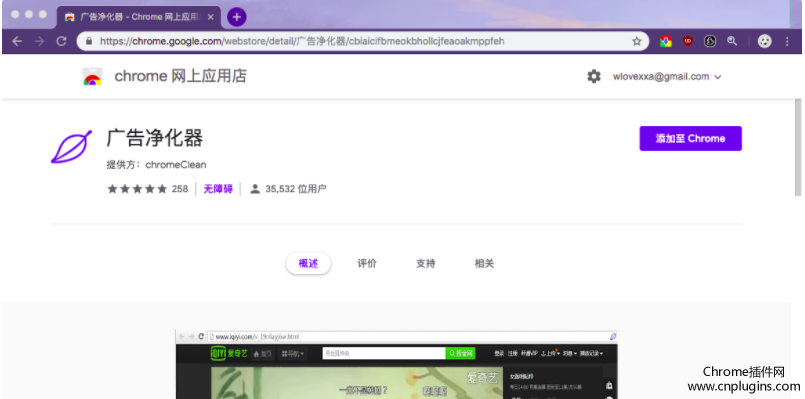The width and height of the screenshot is (805, 399).
Task: Expand wlovexxa@gmail.com account dropdown
Action: [x=667, y=77]
